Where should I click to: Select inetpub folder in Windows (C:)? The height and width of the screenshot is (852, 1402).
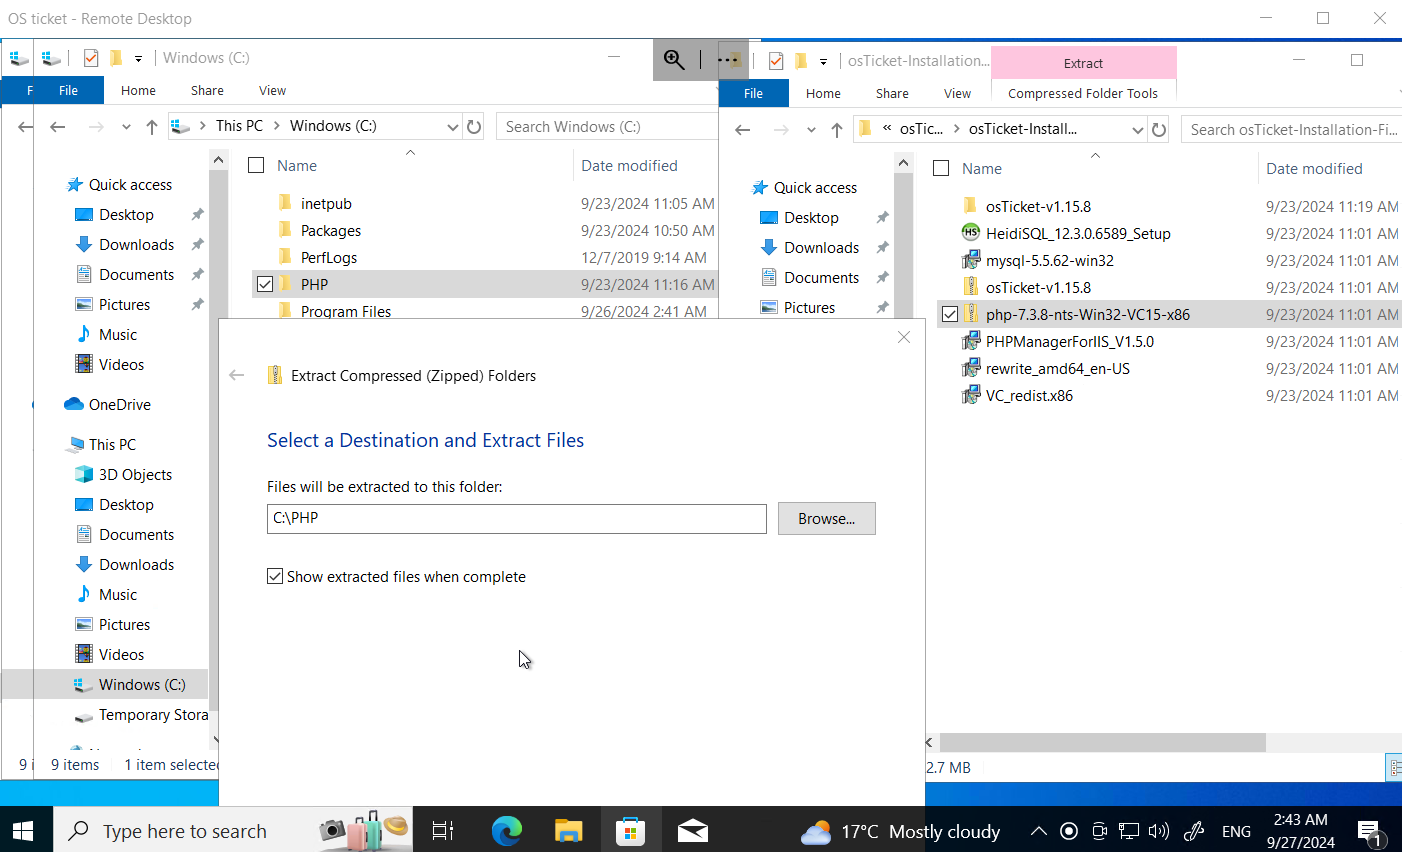[326, 203]
